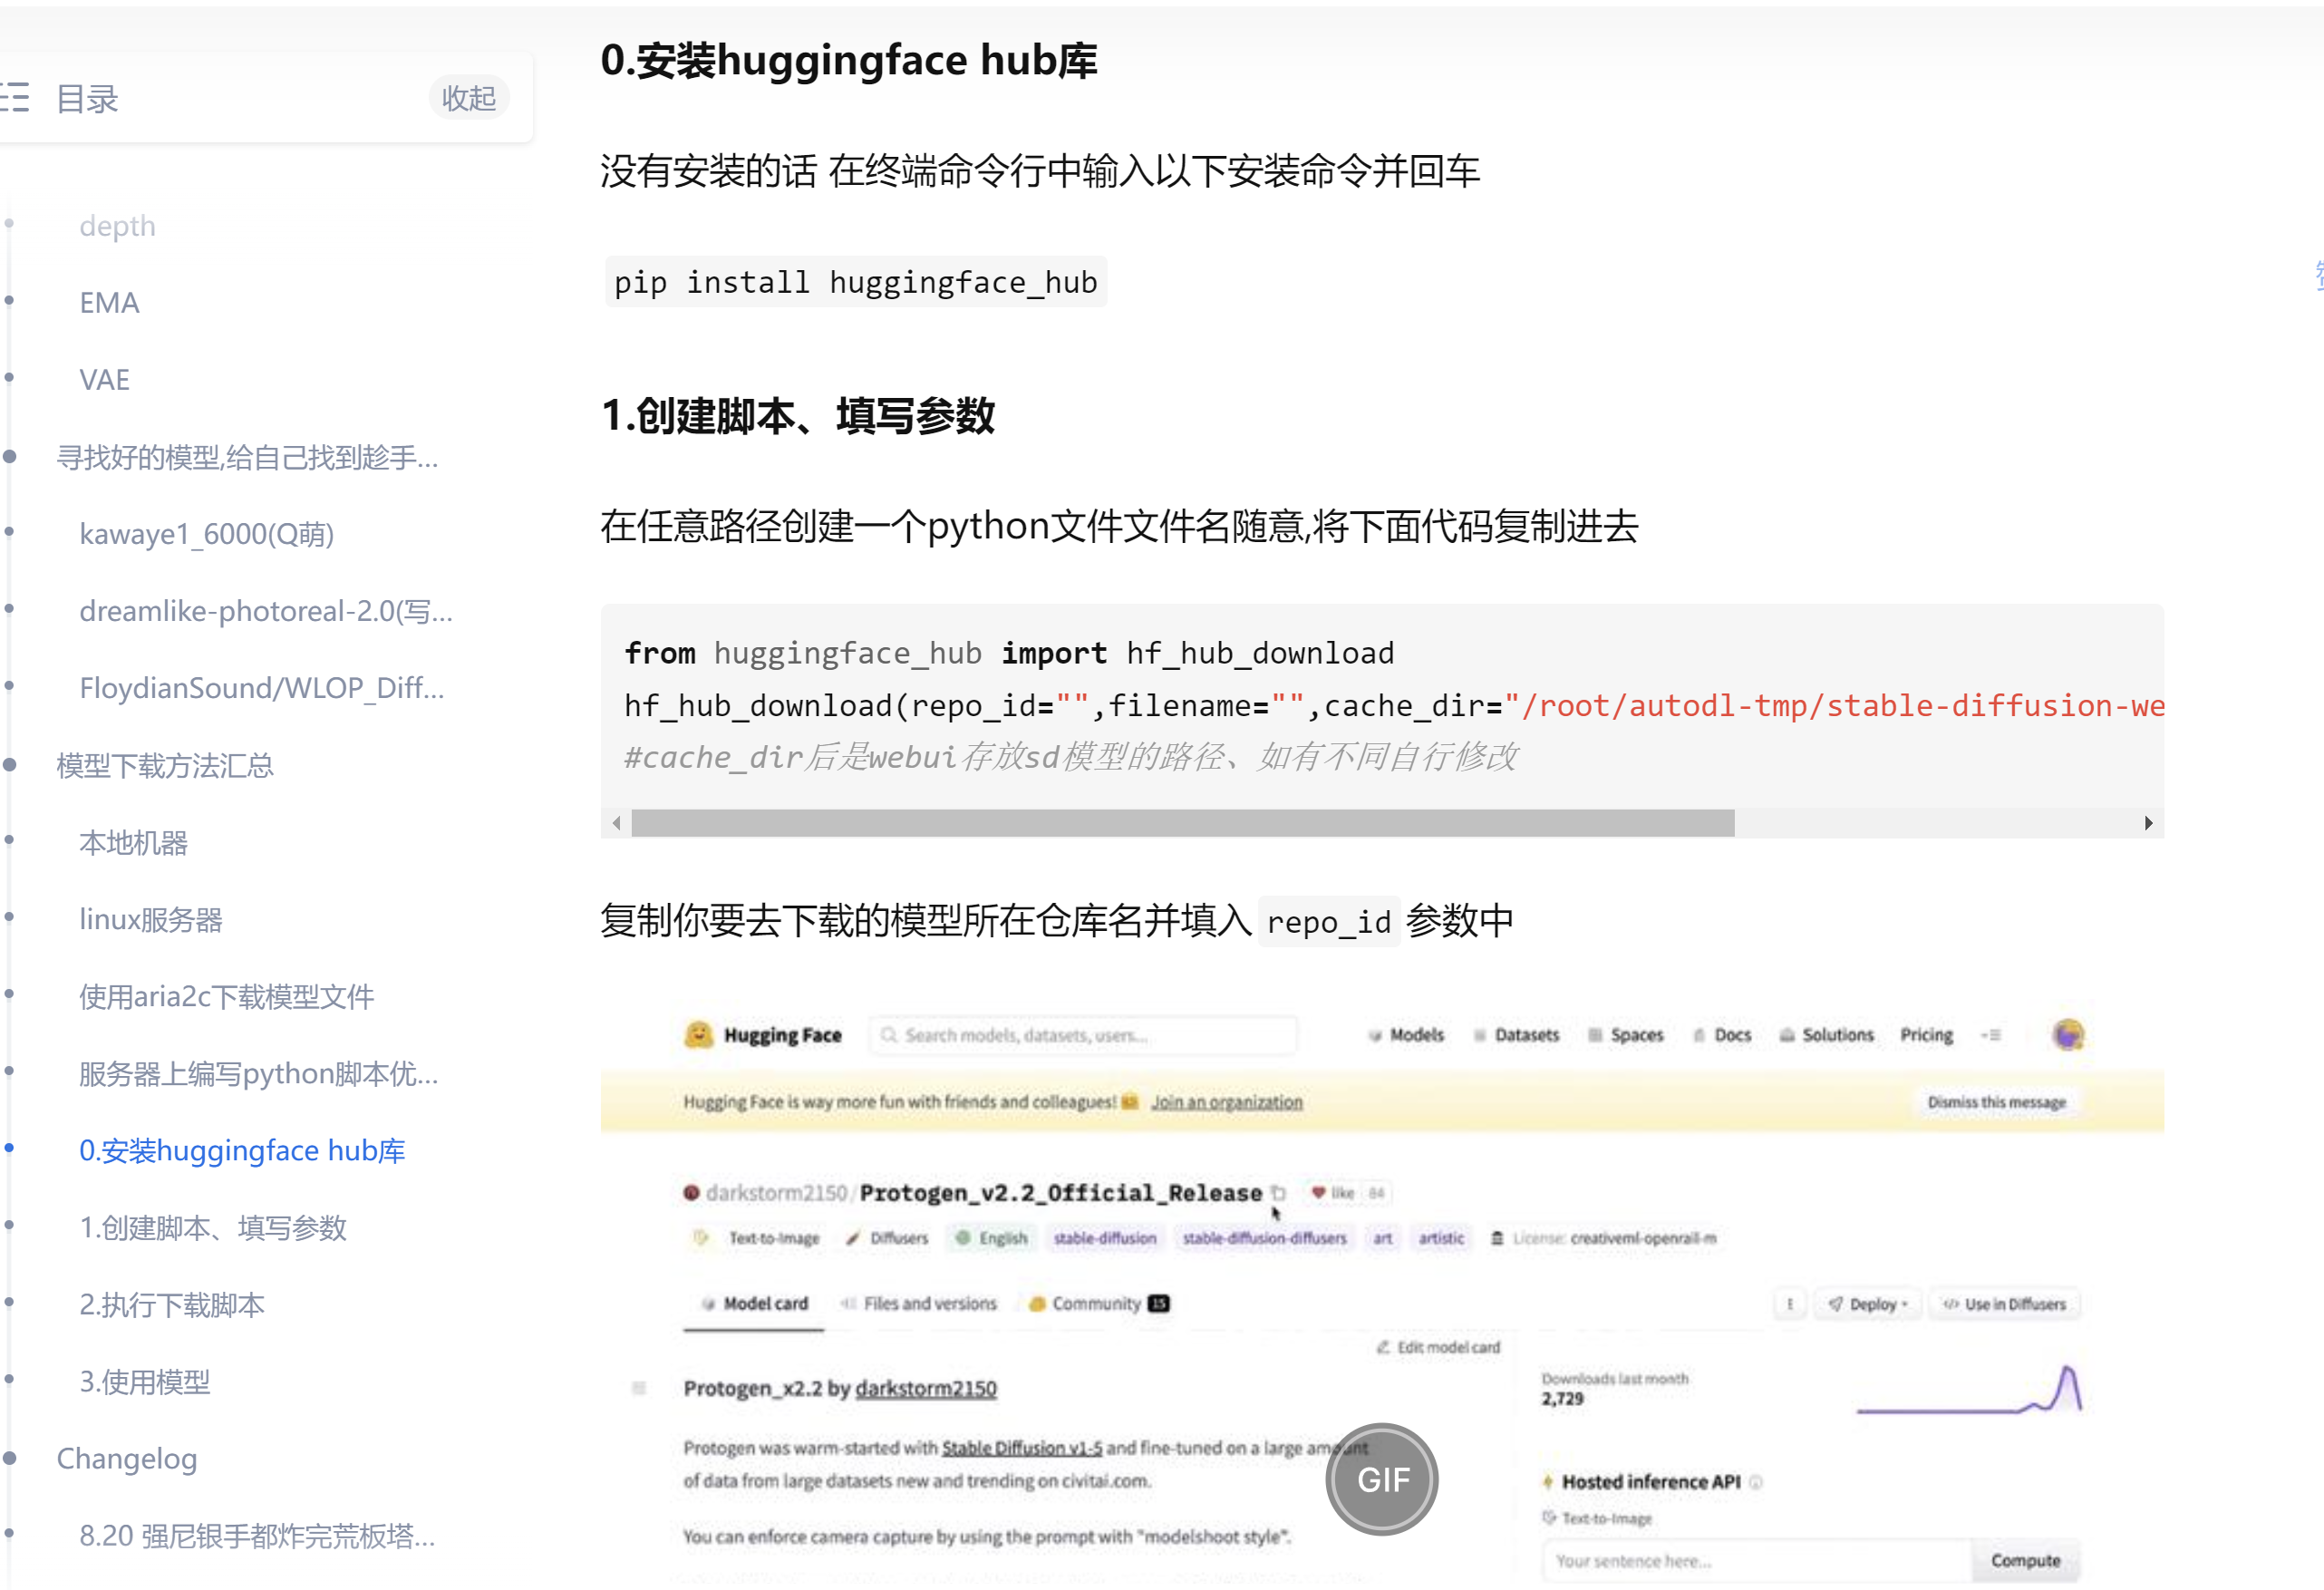
Task: Click the Hugging Face screenshot thumbnail
Action: (1380, 1290)
